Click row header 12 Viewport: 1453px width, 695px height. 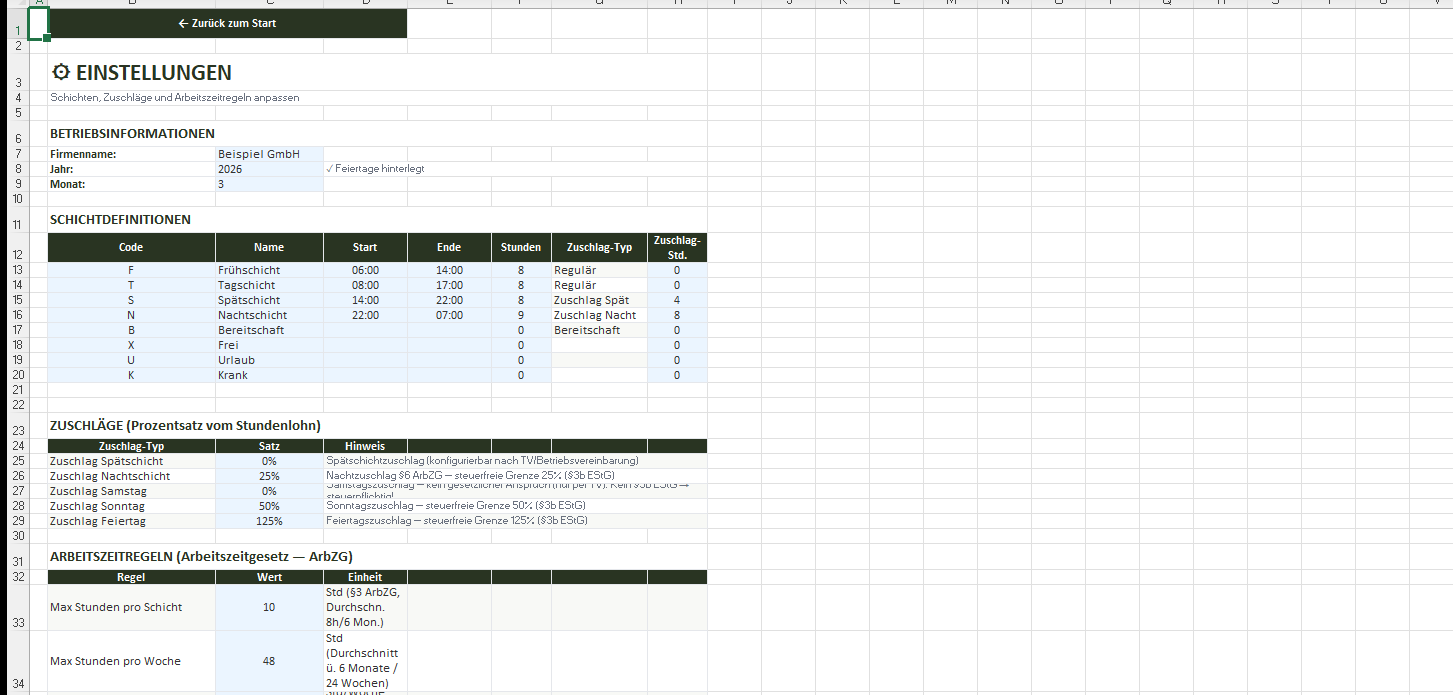(19, 254)
